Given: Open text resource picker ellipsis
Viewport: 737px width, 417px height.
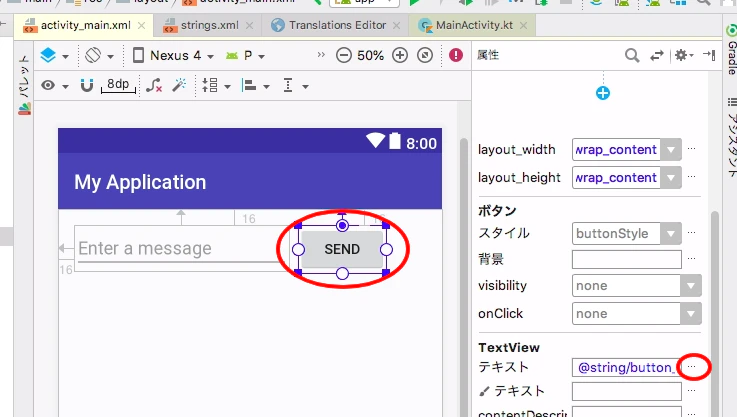Looking at the screenshot, I should click(691, 366).
